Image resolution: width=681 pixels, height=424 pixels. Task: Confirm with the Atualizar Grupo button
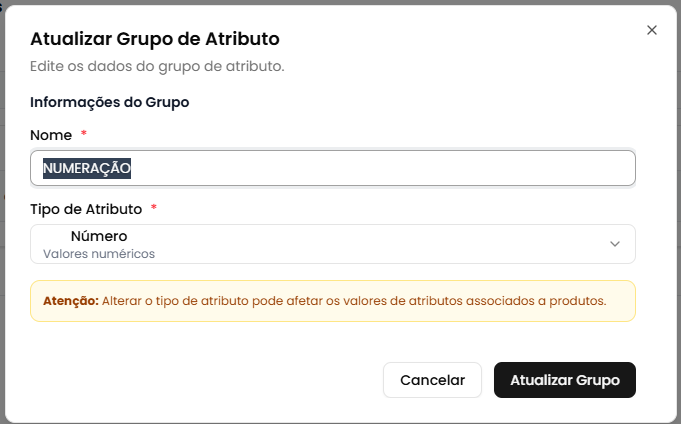click(x=565, y=380)
